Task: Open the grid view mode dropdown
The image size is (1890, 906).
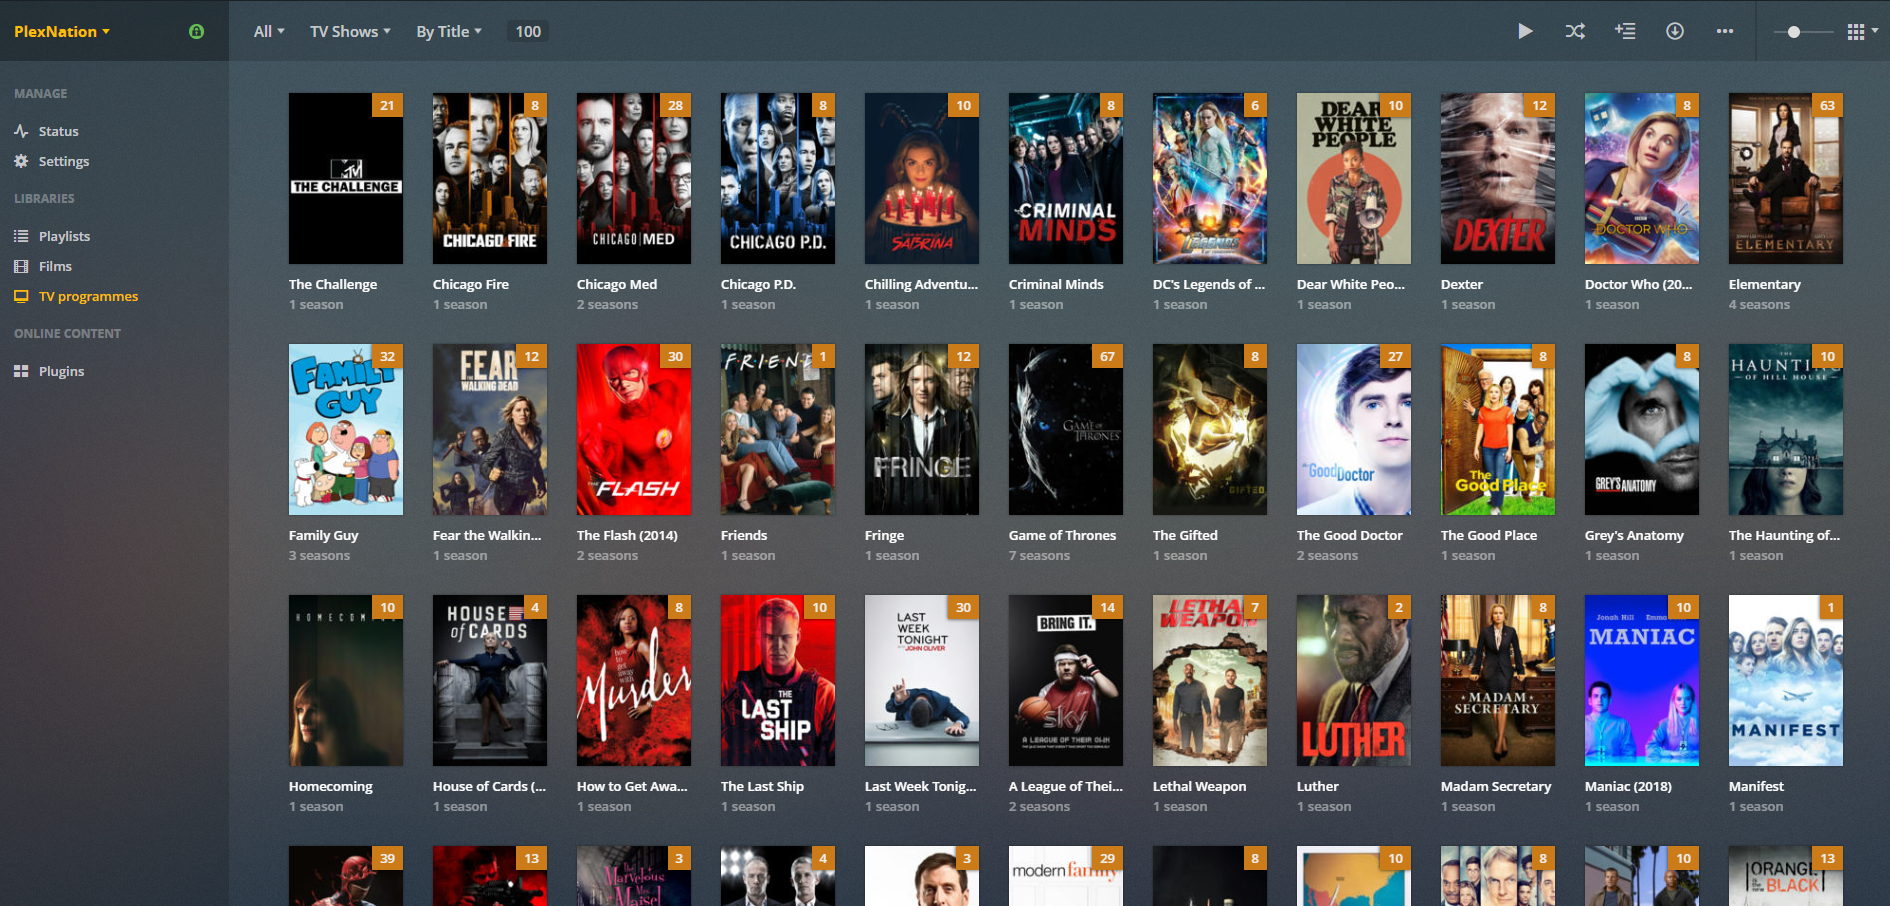Action: (x=1862, y=31)
